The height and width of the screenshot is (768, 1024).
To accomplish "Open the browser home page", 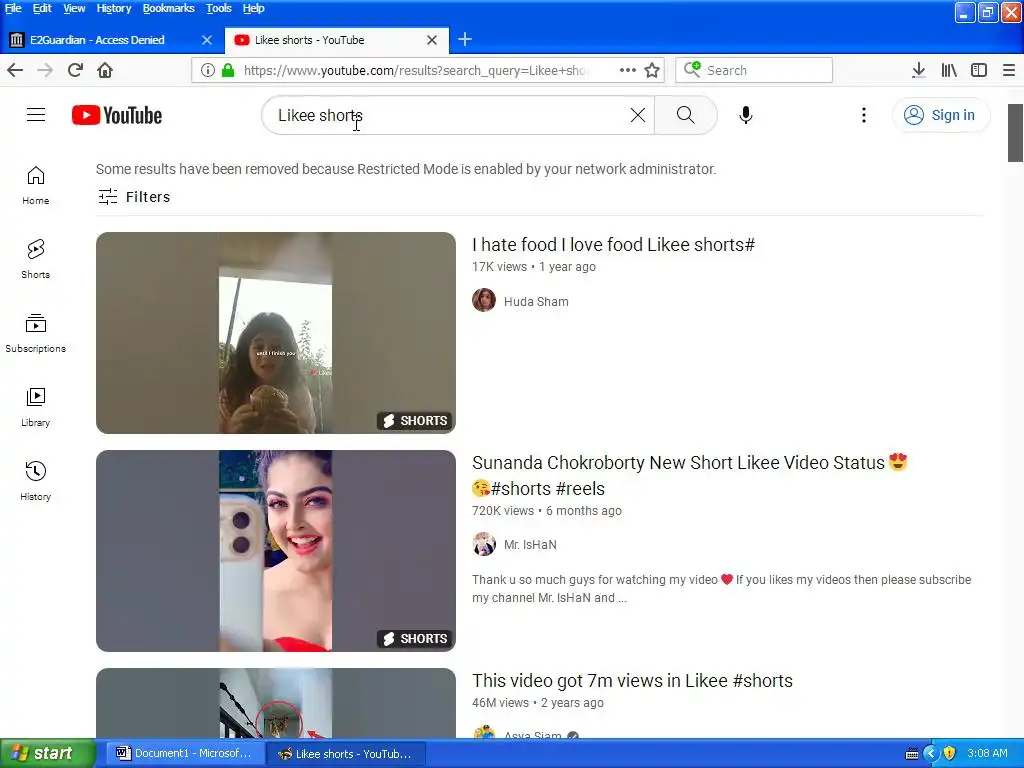I will [105, 70].
